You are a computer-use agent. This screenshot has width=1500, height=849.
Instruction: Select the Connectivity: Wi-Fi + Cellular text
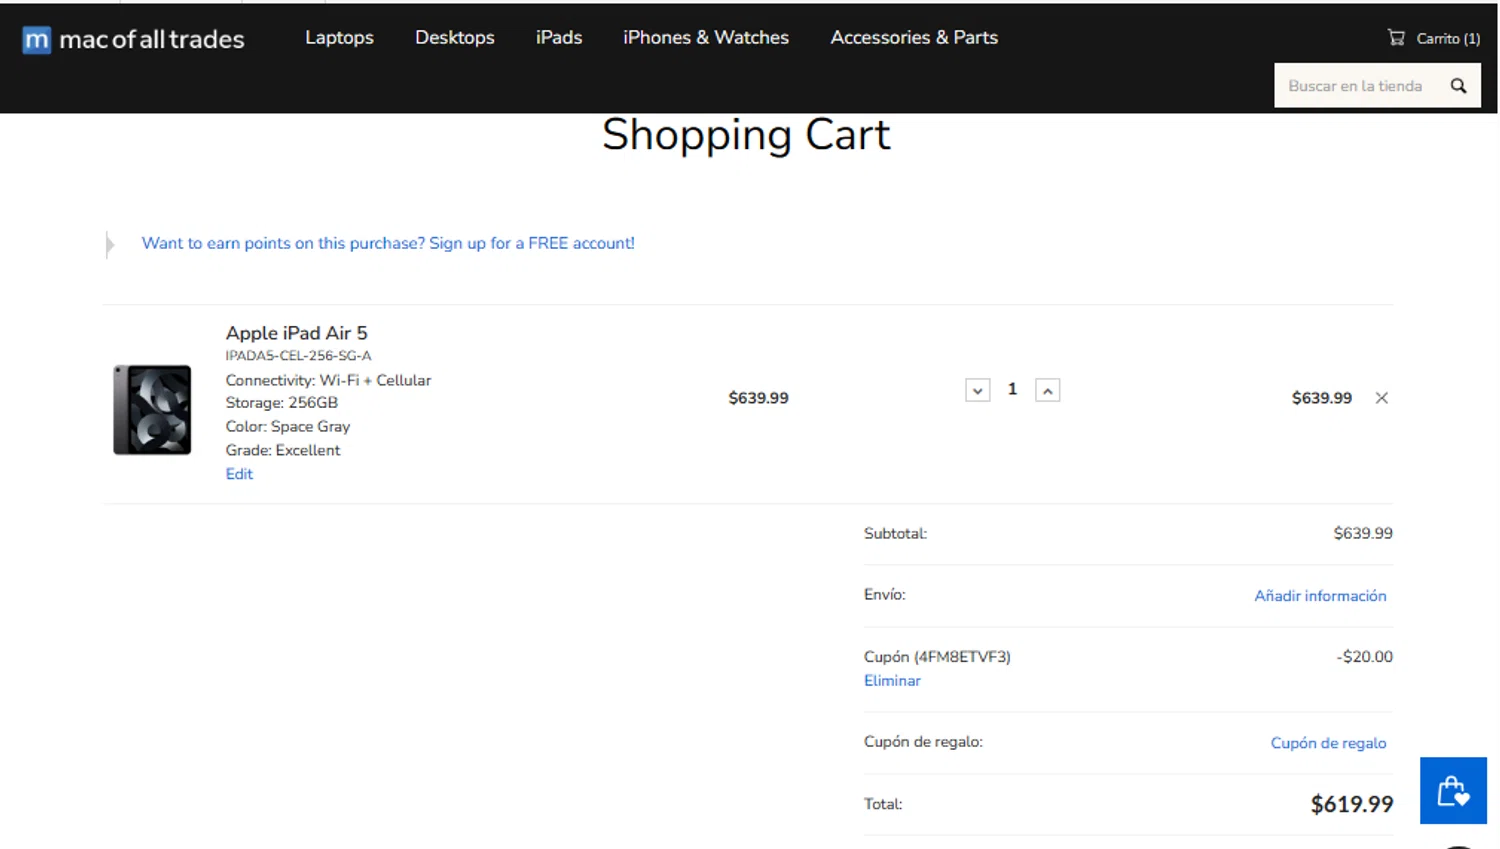(x=328, y=381)
